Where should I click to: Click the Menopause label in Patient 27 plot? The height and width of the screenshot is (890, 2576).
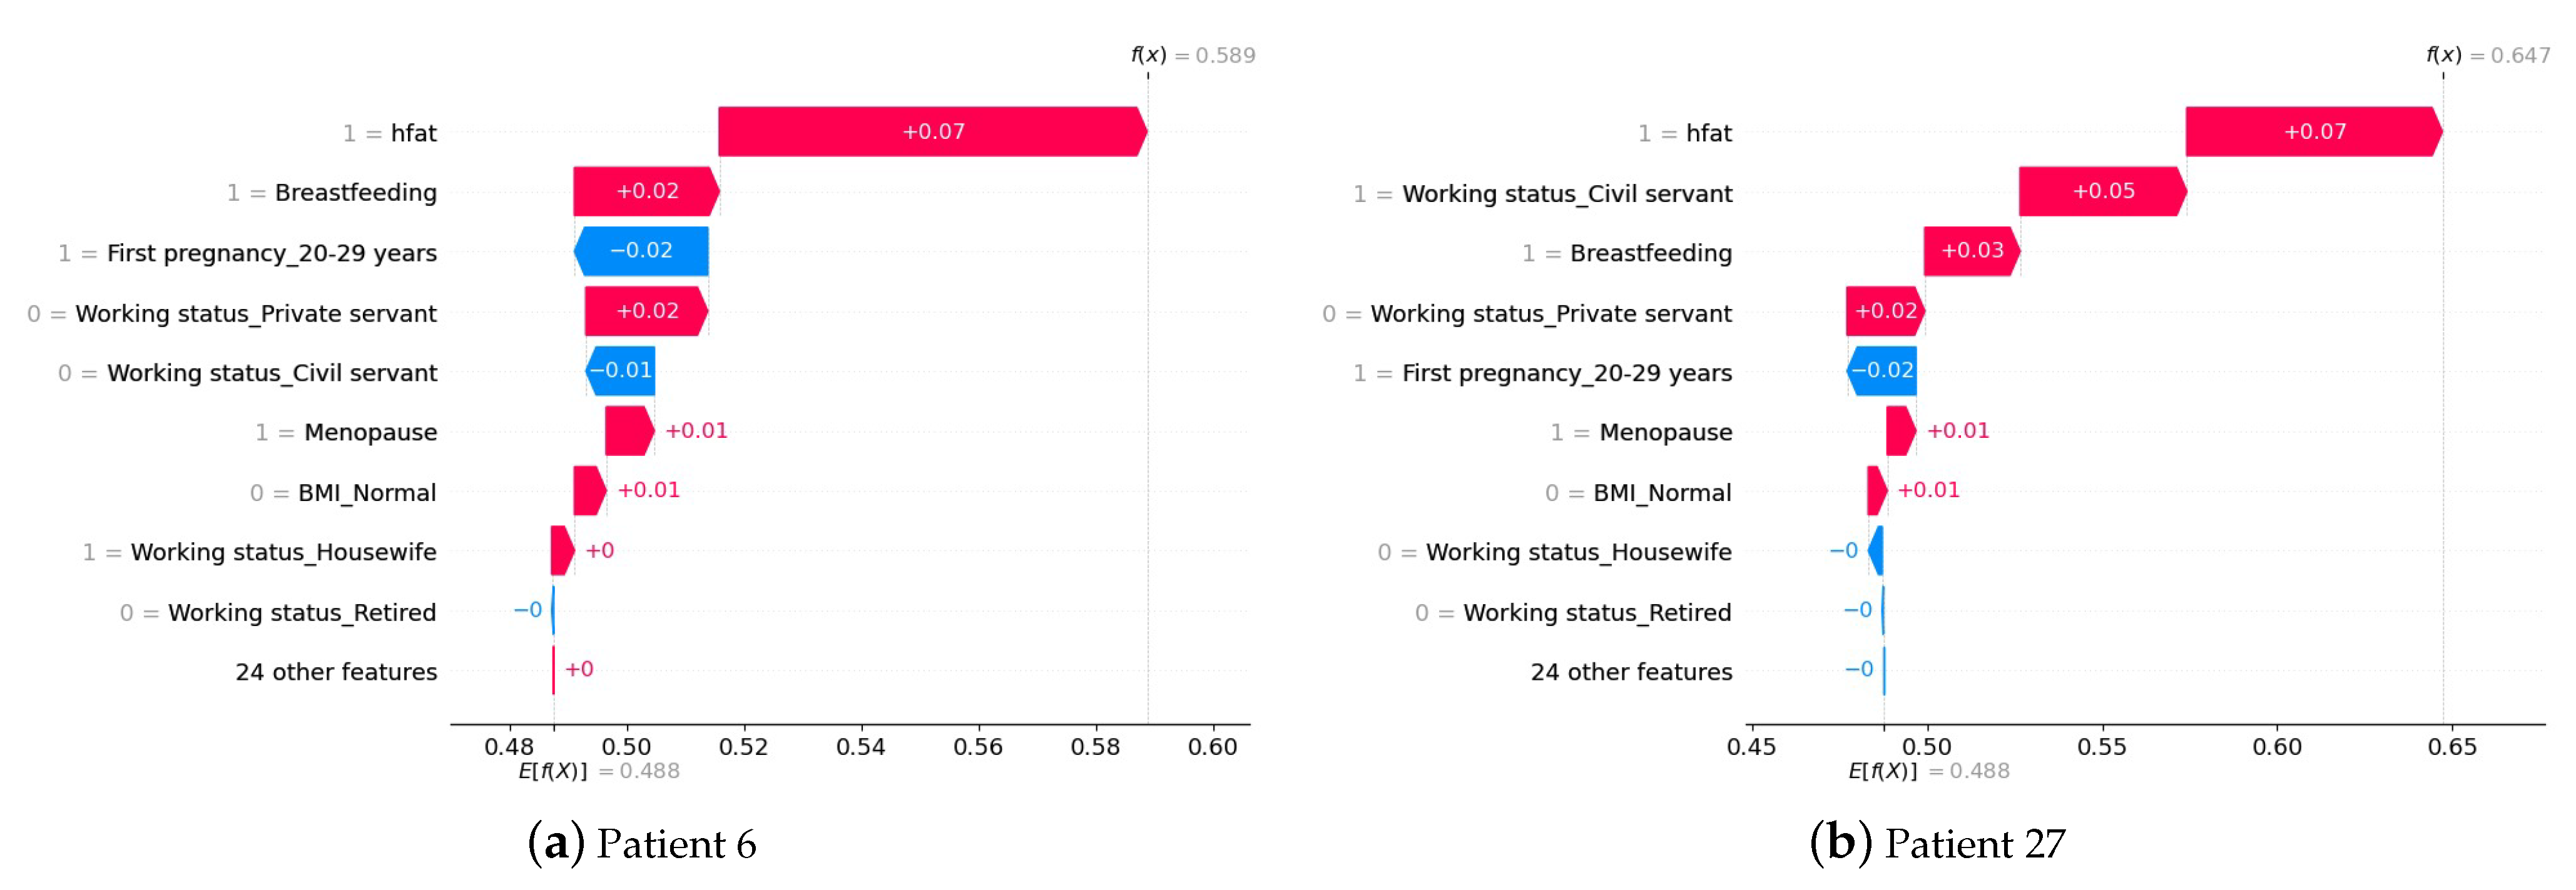click(1665, 432)
